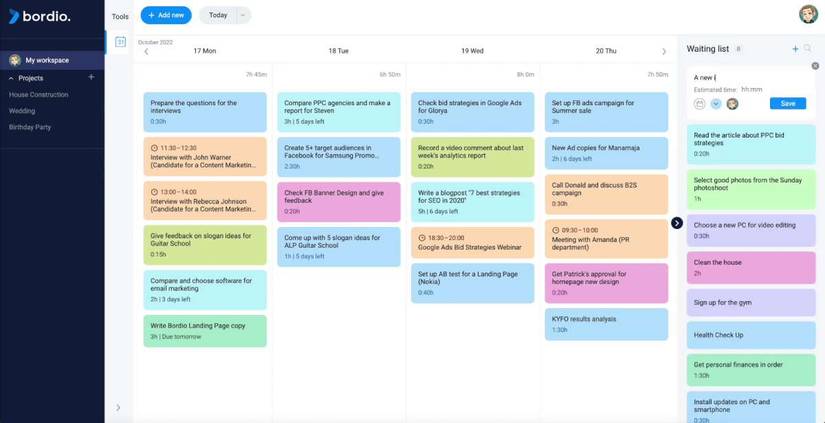Click the assignee avatar in the new task form
The image size is (825, 423).
[x=732, y=104]
